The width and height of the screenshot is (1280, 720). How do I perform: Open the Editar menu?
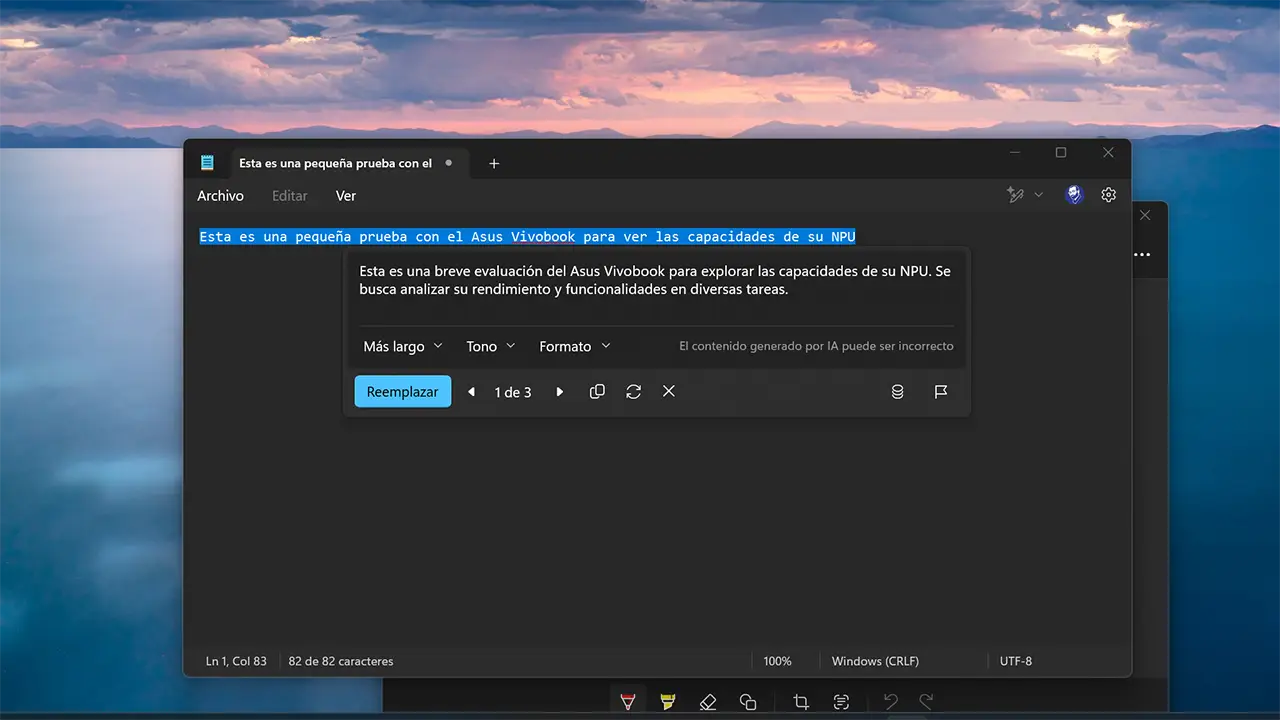[290, 196]
